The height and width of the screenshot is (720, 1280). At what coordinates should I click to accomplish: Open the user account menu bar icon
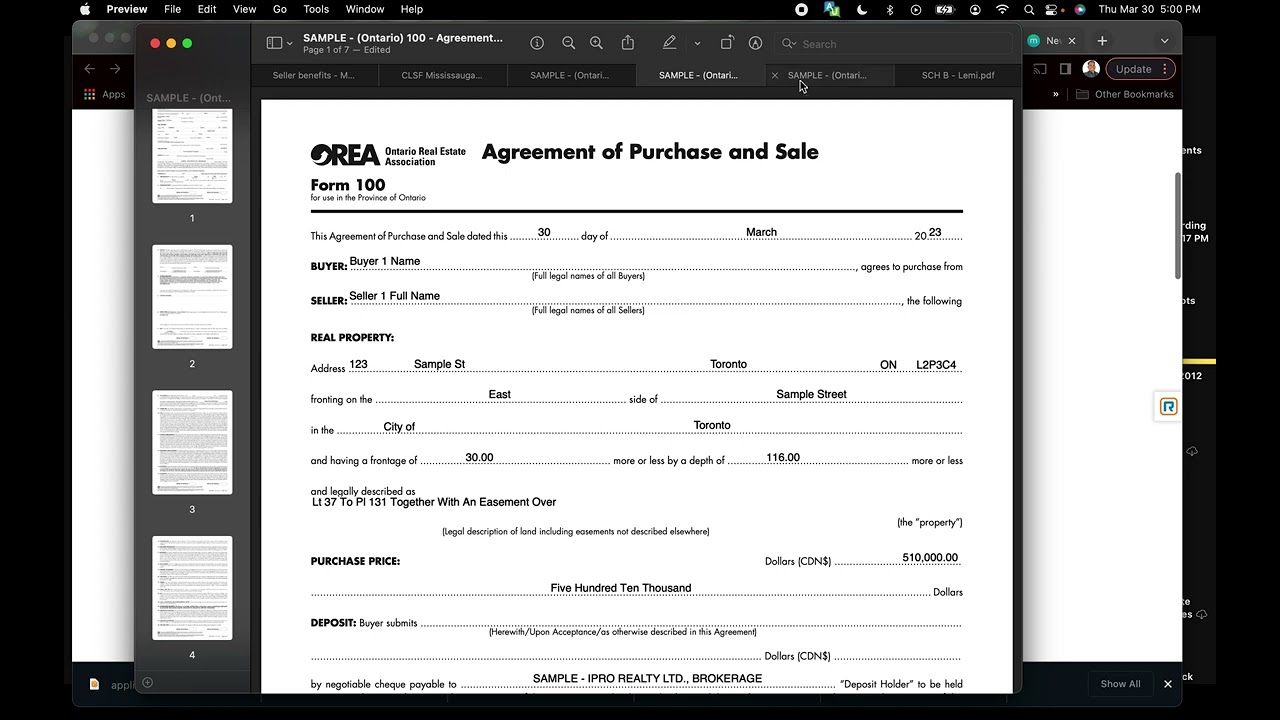[975, 9]
